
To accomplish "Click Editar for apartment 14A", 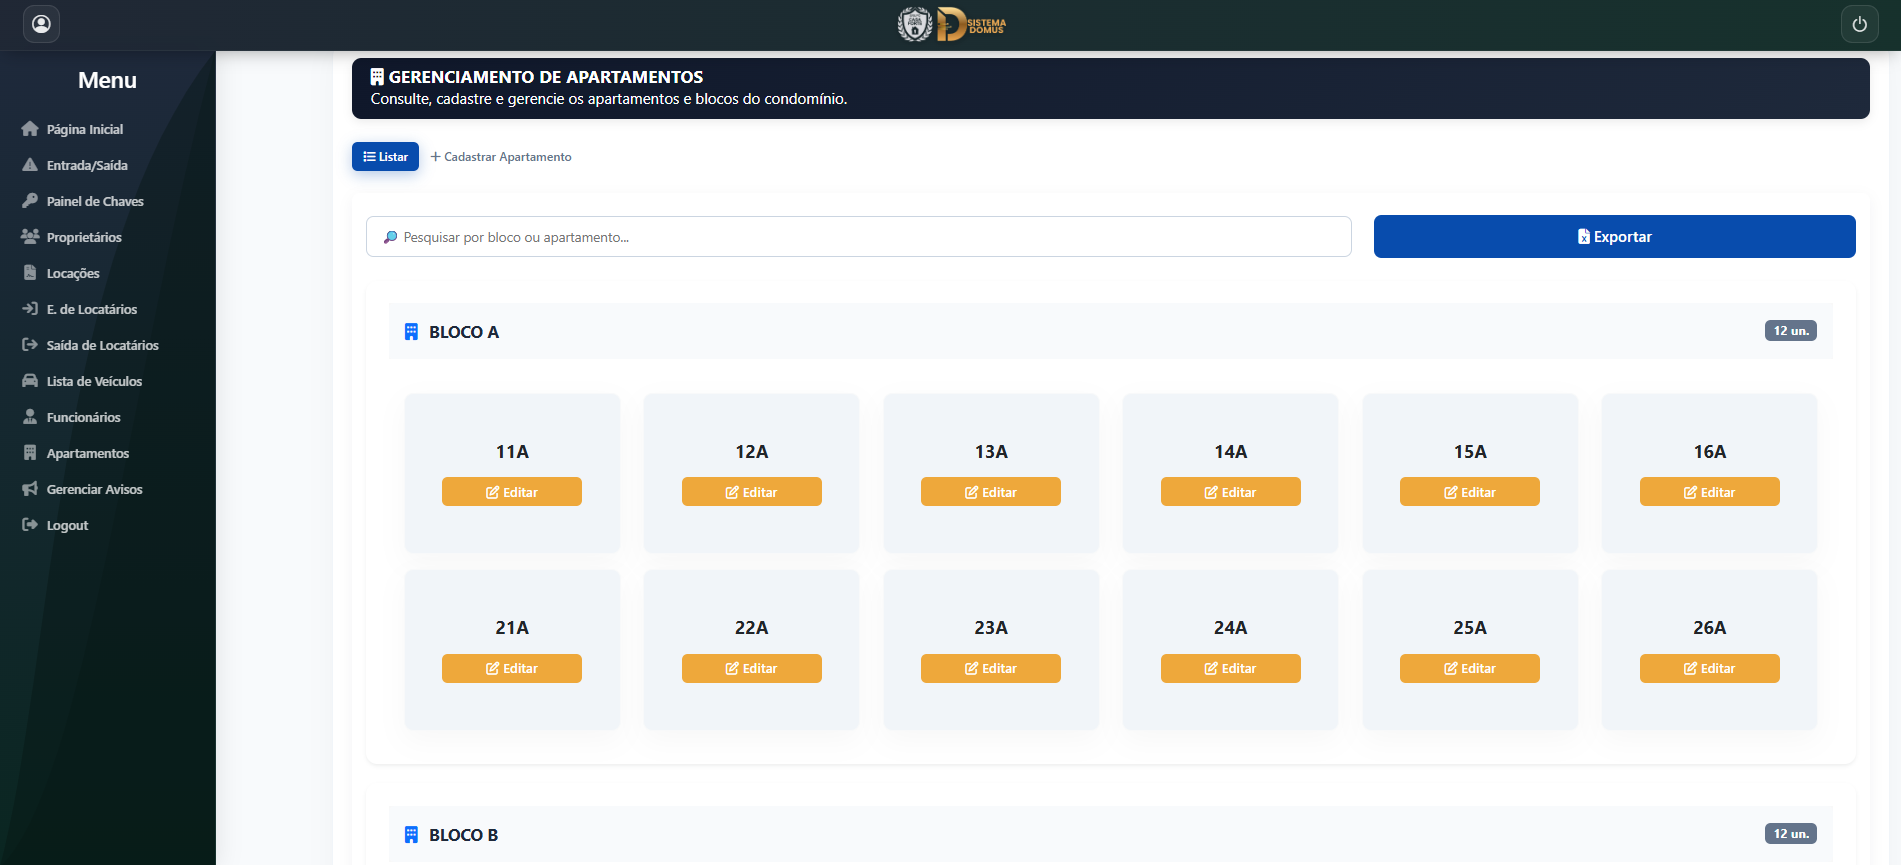I will point(1230,492).
